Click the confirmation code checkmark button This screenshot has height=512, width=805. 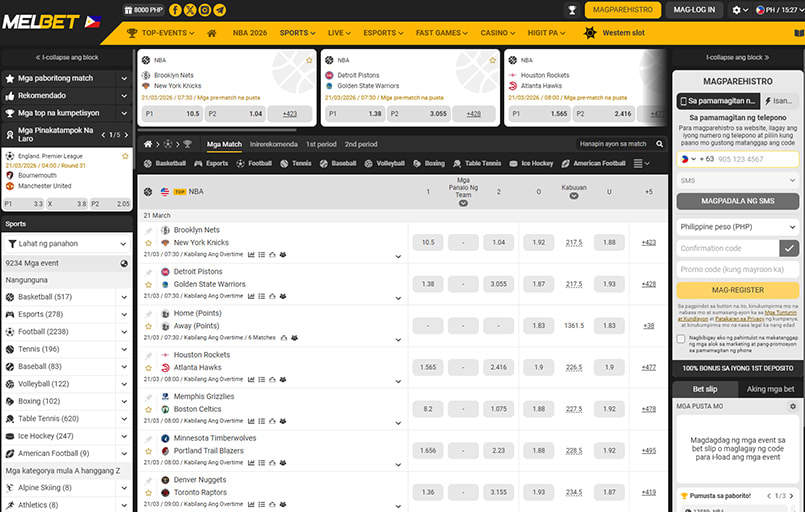click(789, 248)
